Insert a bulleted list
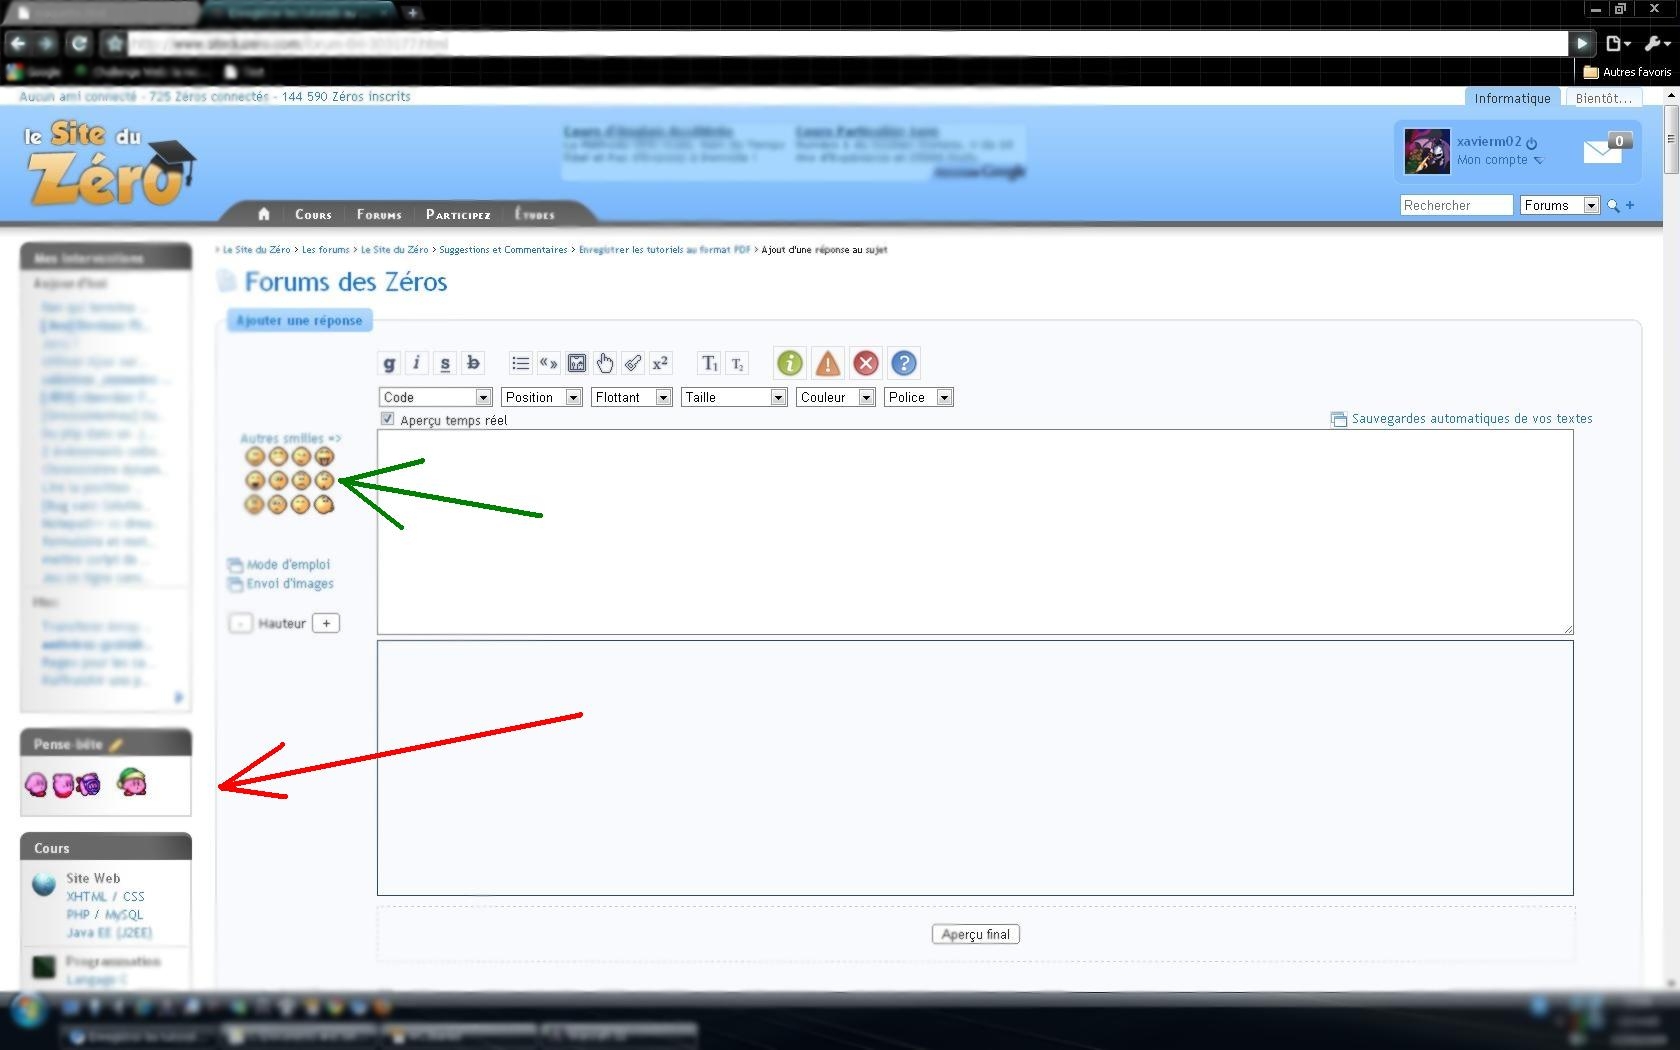The height and width of the screenshot is (1050, 1680). click(x=520, y=363)
